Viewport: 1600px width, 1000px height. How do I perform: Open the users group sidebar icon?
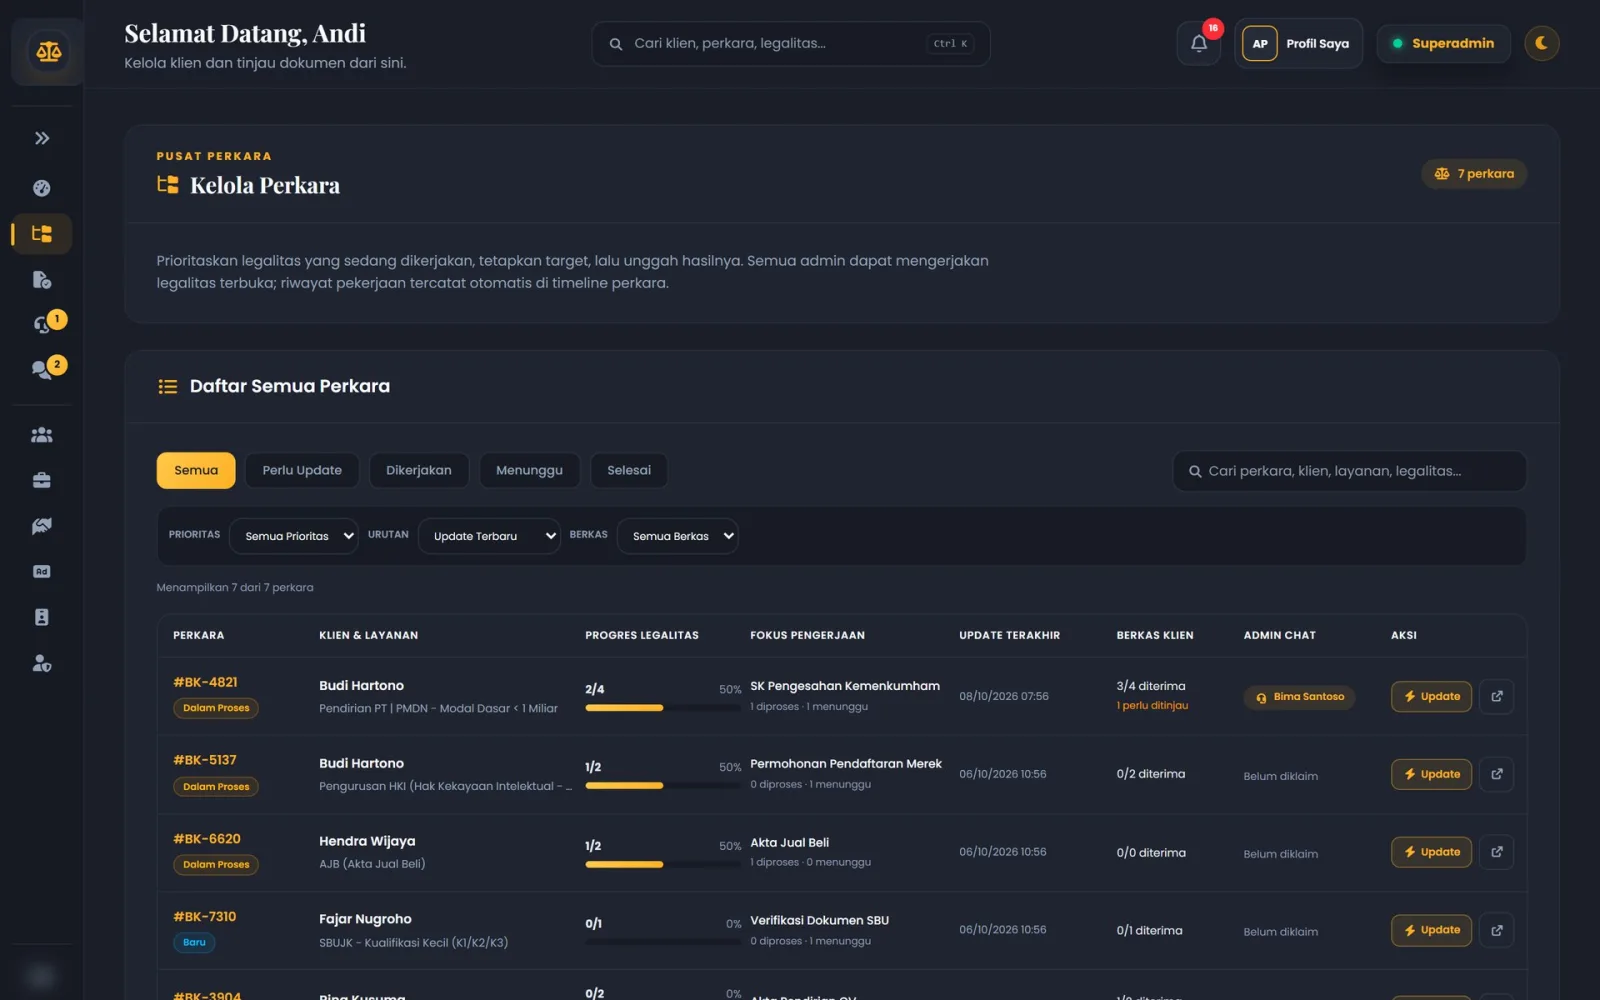(x=42, y=435)
